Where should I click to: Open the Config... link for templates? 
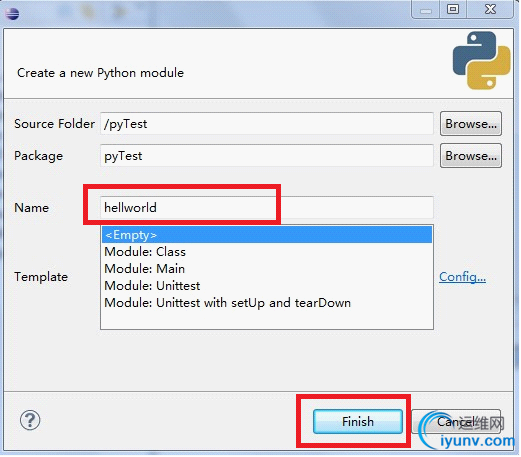point(462,277)
